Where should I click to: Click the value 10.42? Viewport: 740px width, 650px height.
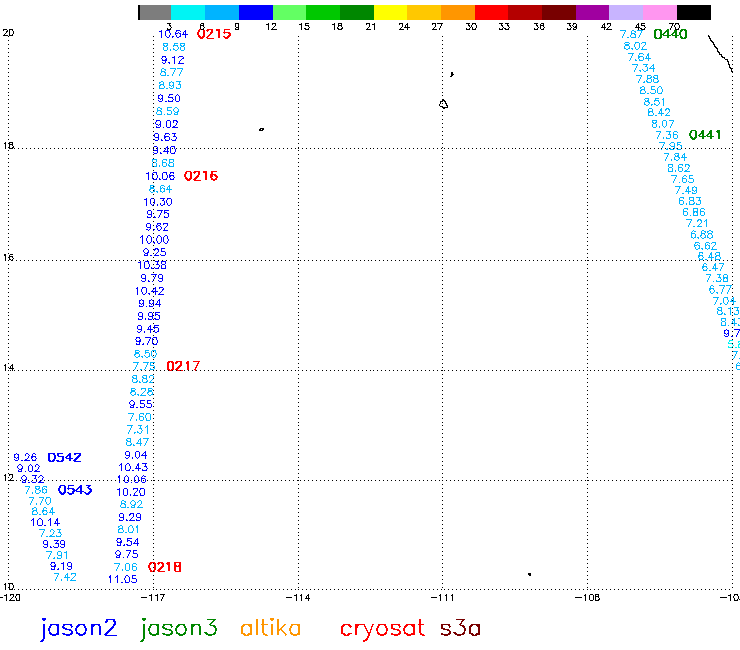coord(150,291)
